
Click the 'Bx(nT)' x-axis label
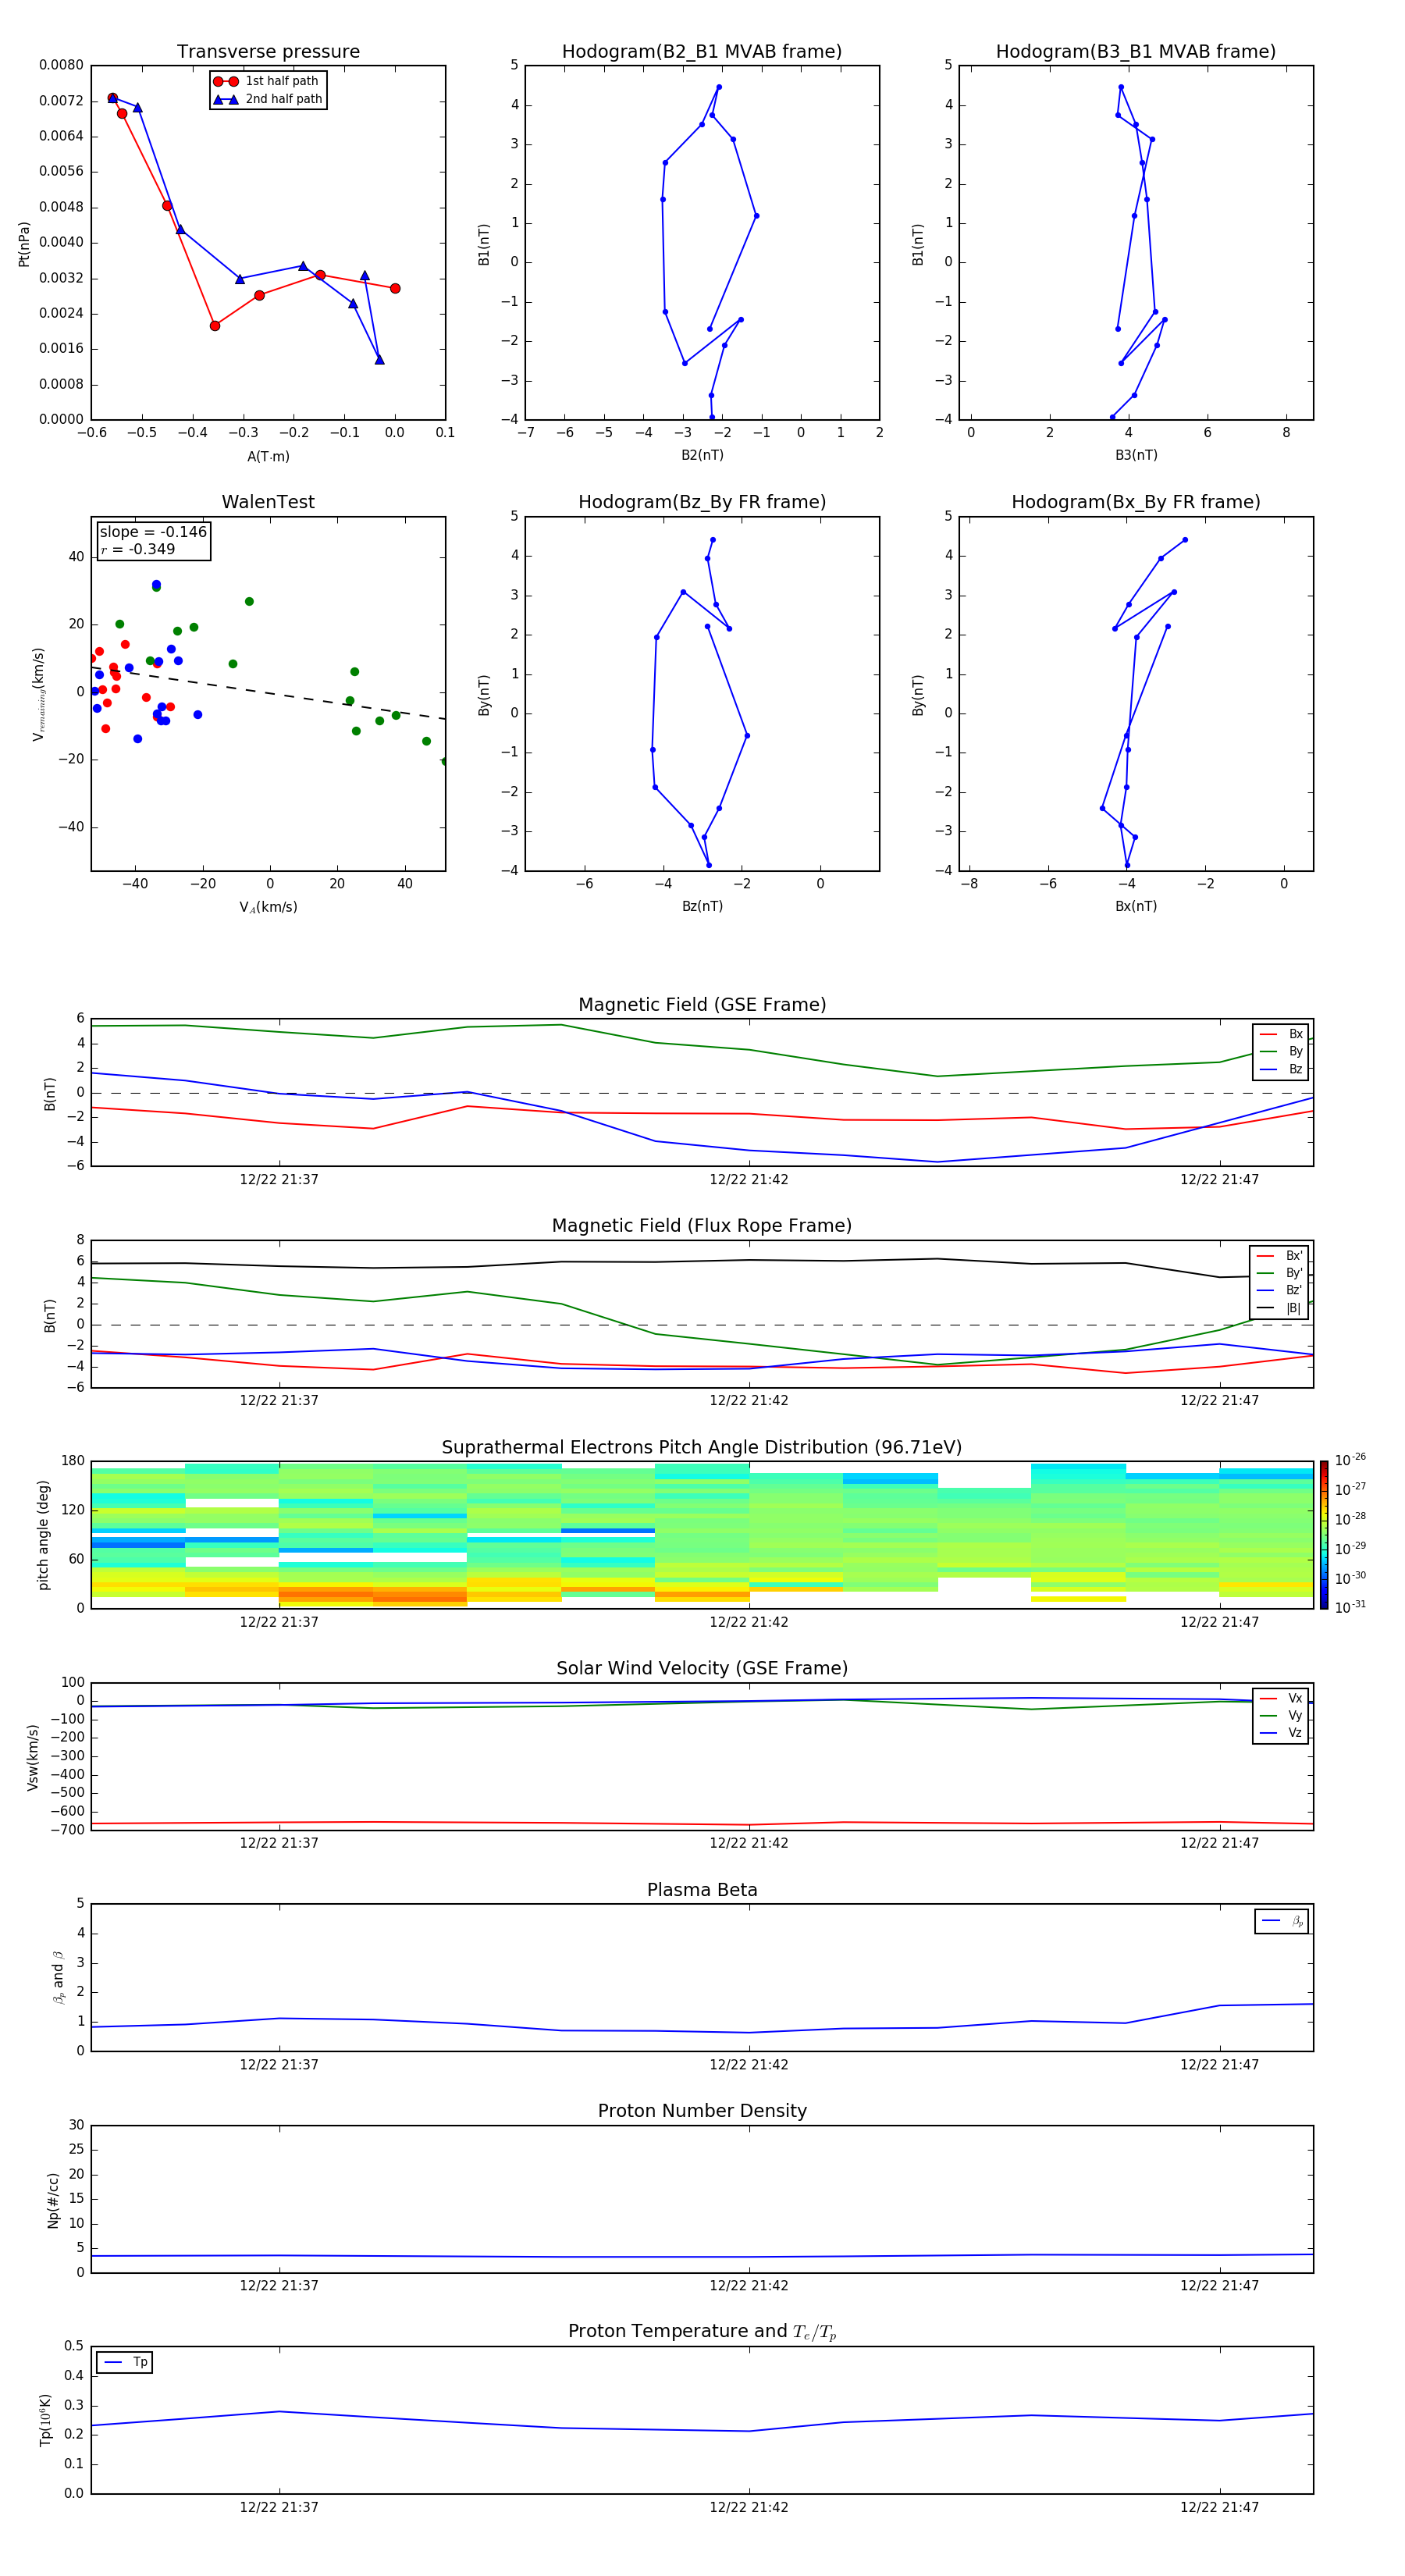coord(1136,906)
